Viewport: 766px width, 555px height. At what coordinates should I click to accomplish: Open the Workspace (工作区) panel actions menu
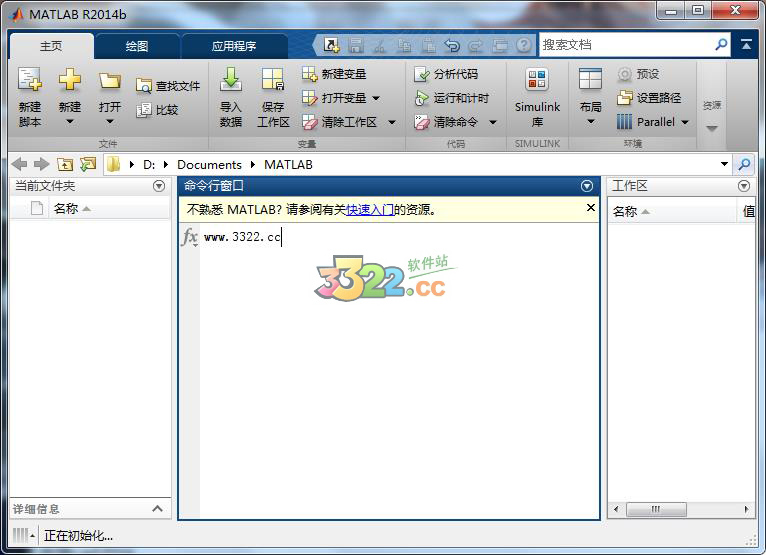744,186
